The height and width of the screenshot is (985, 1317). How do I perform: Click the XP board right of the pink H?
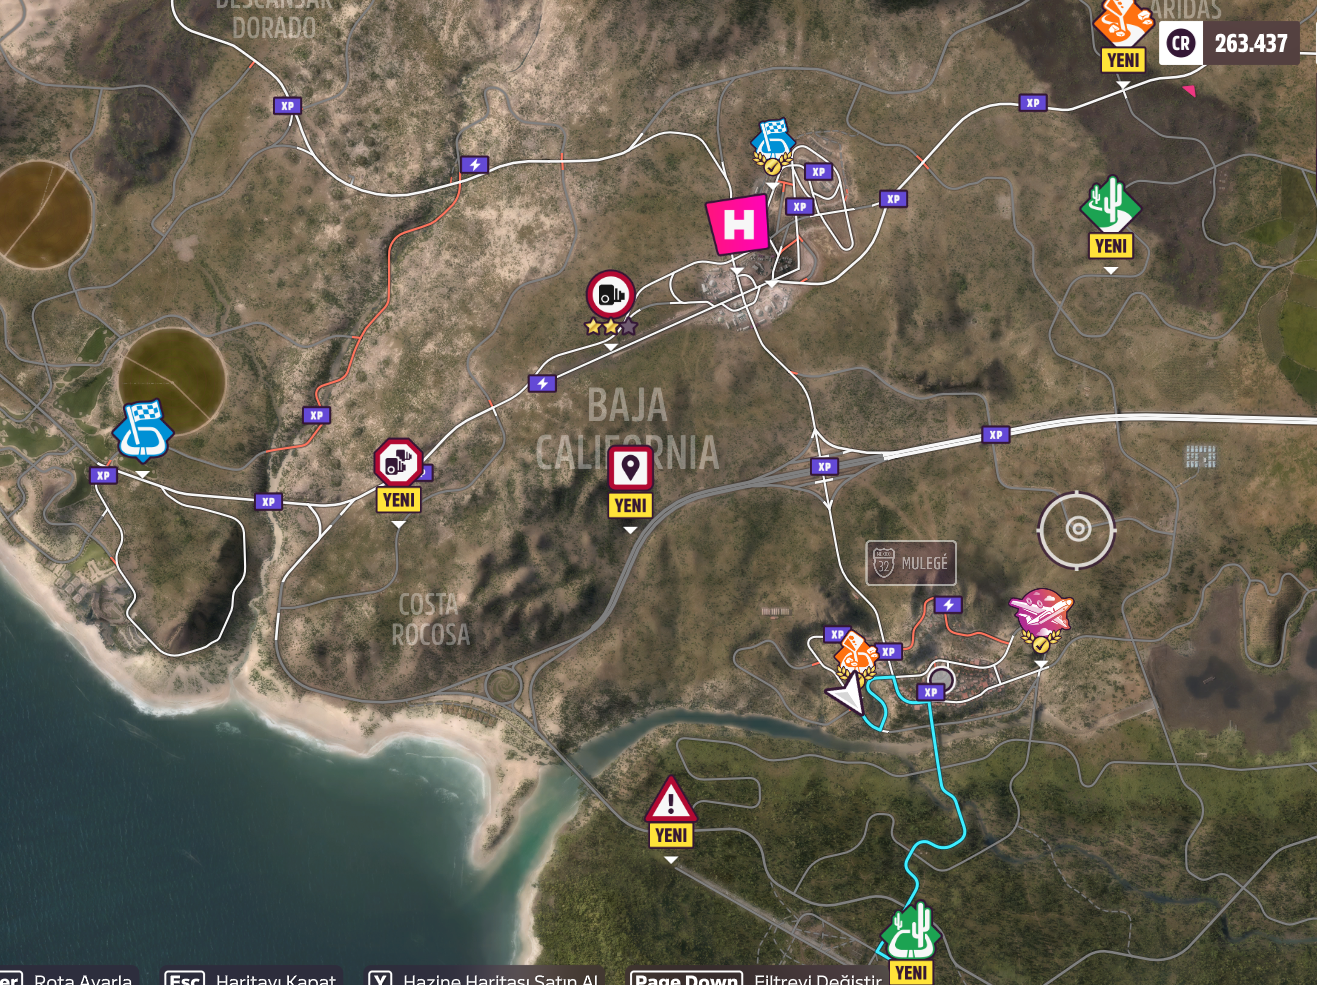pyautogui.click(x=799, y=207)
